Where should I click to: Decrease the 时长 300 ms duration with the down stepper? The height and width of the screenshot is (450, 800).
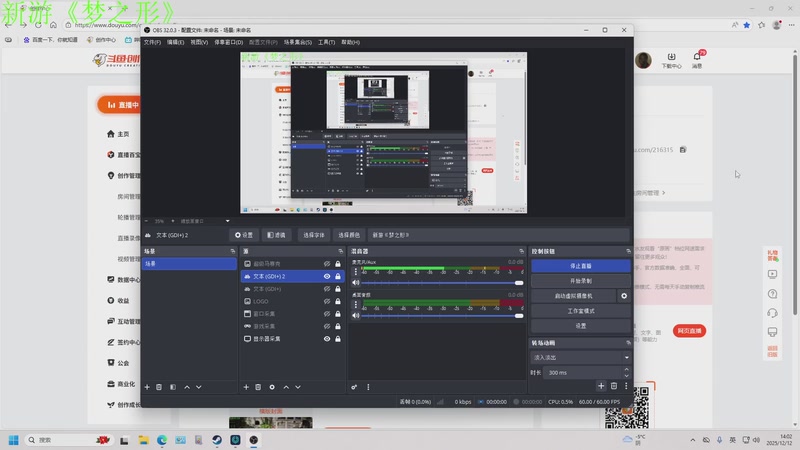tap(627, 376)
